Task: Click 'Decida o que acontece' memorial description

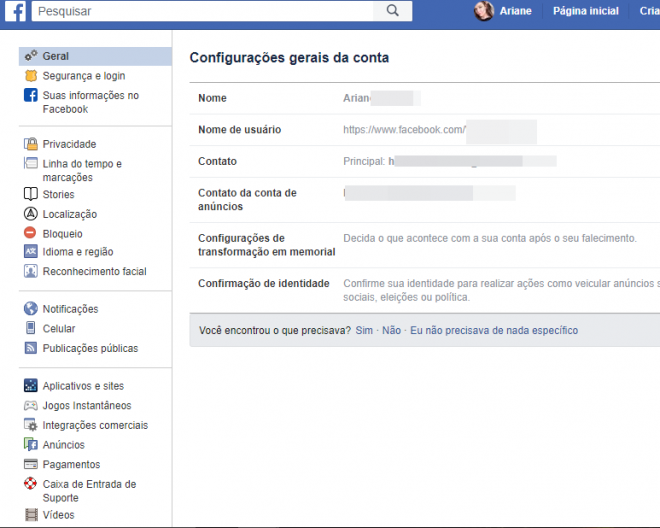Action: coord(490,238)
